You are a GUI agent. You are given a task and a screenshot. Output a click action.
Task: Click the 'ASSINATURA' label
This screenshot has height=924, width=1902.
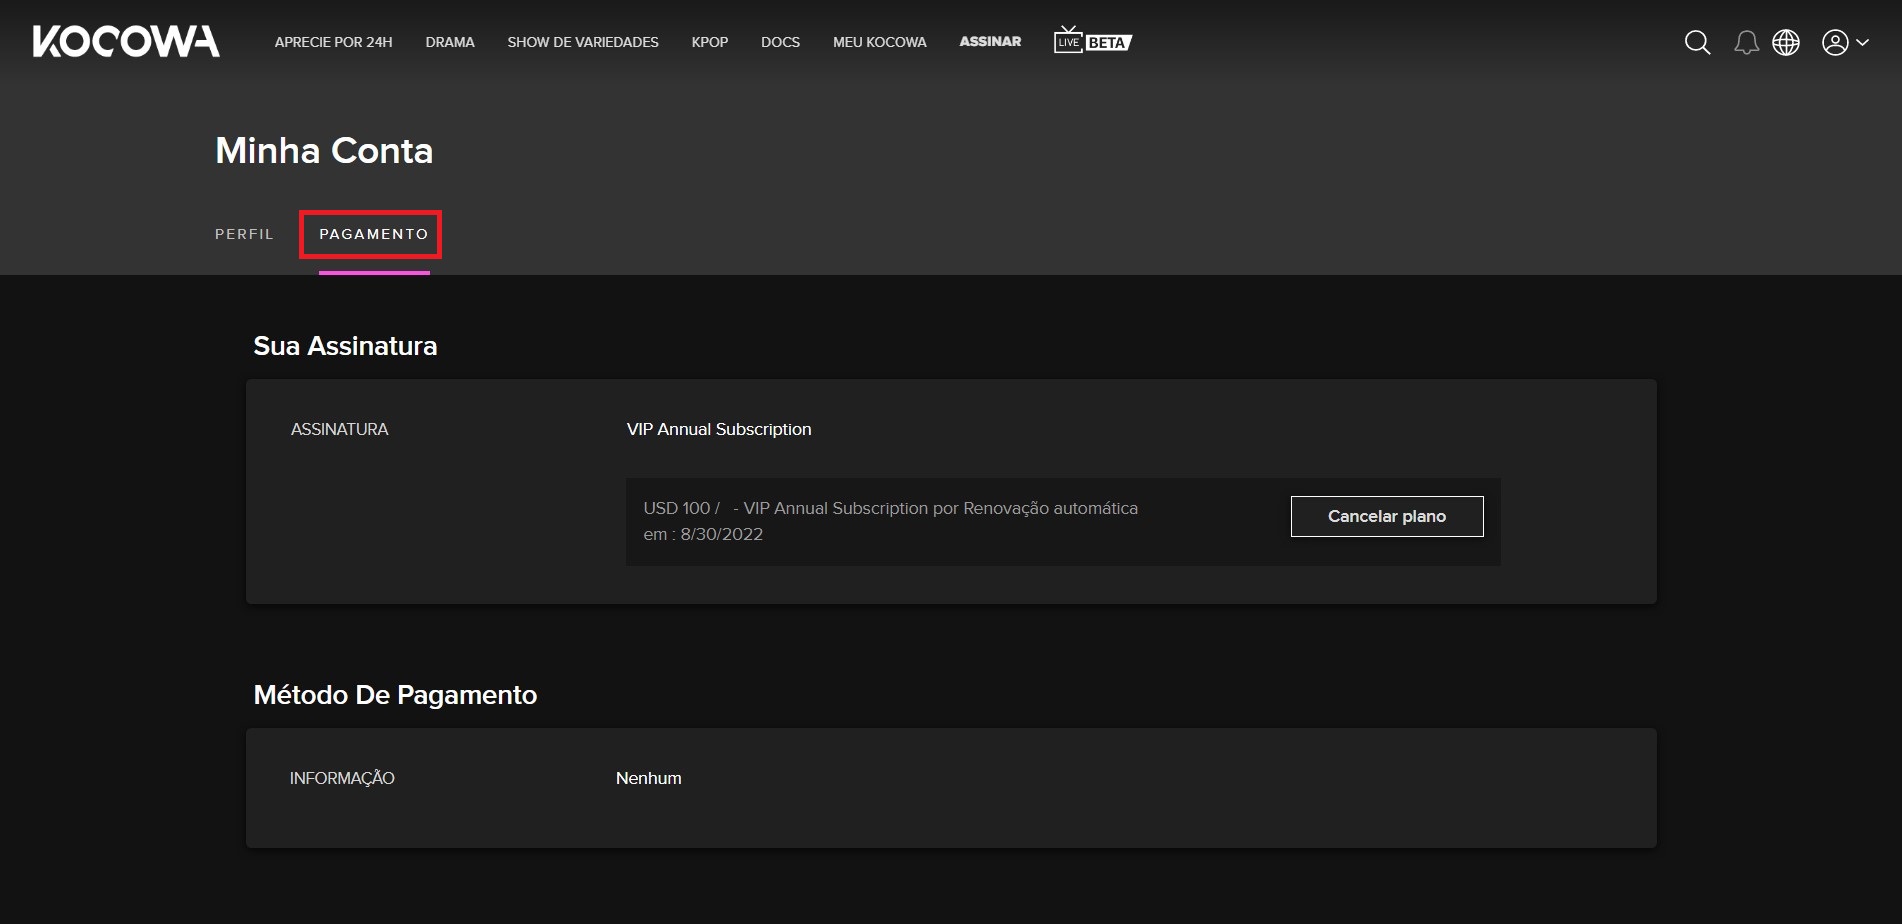339,429
